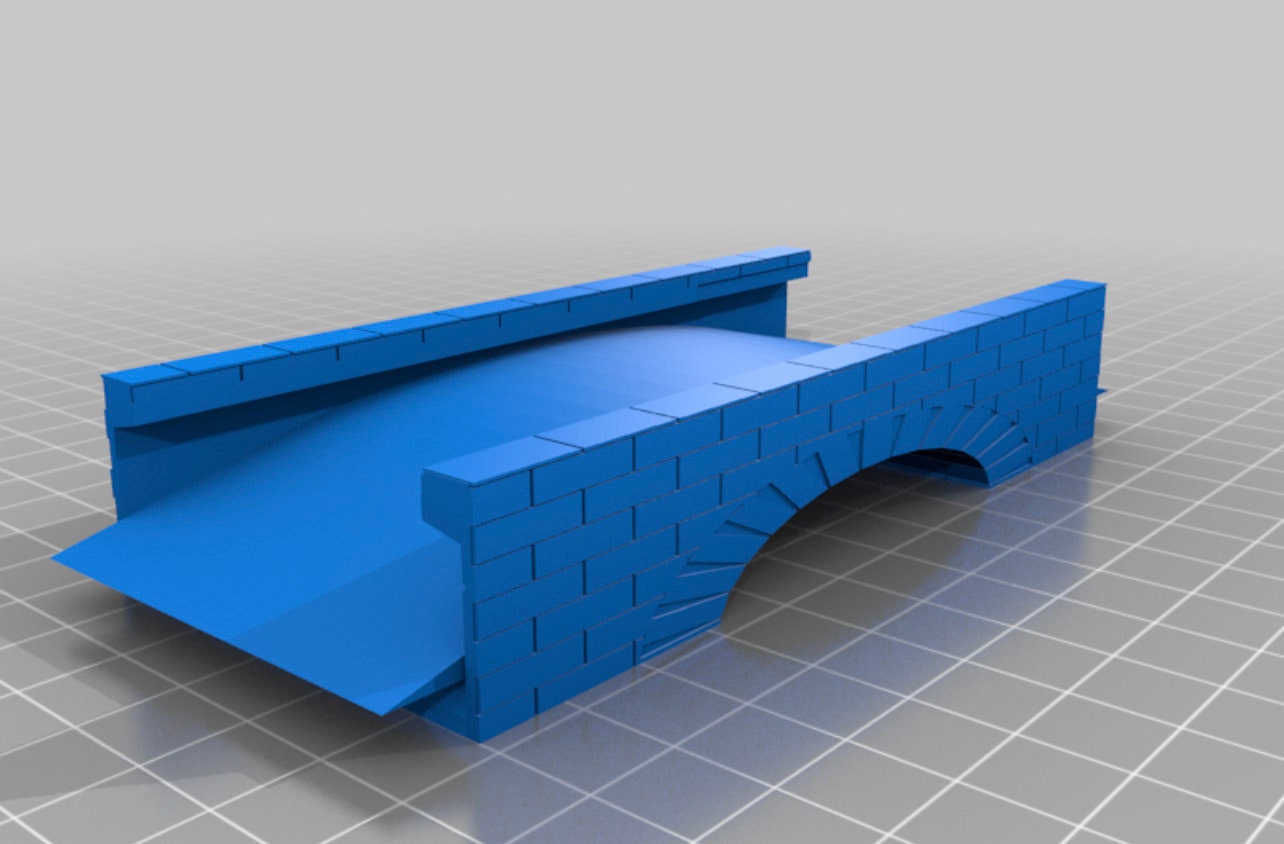Select the coping stones atop the rear wall
This screenshot has width=1284, height=844.
point(400,330)
